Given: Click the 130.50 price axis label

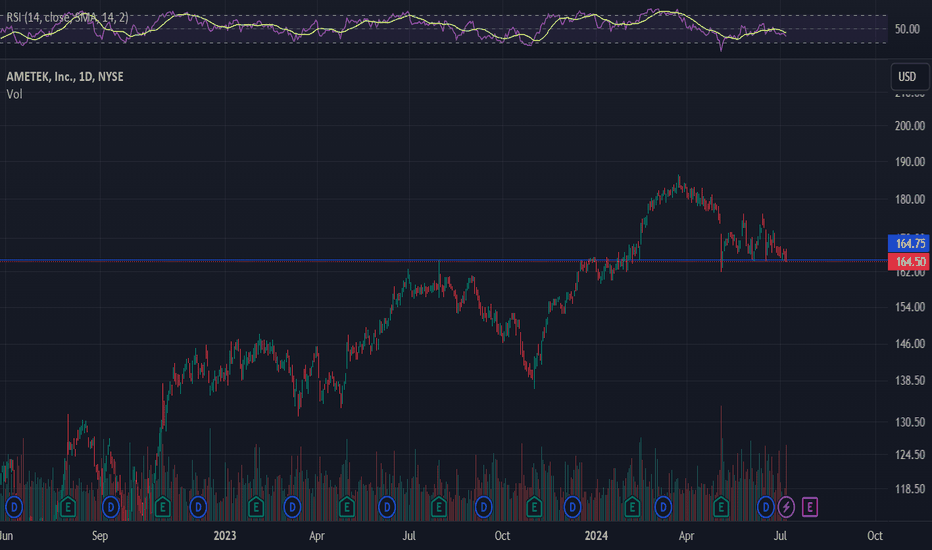Looking at the screenshot, I should (909, 422).
